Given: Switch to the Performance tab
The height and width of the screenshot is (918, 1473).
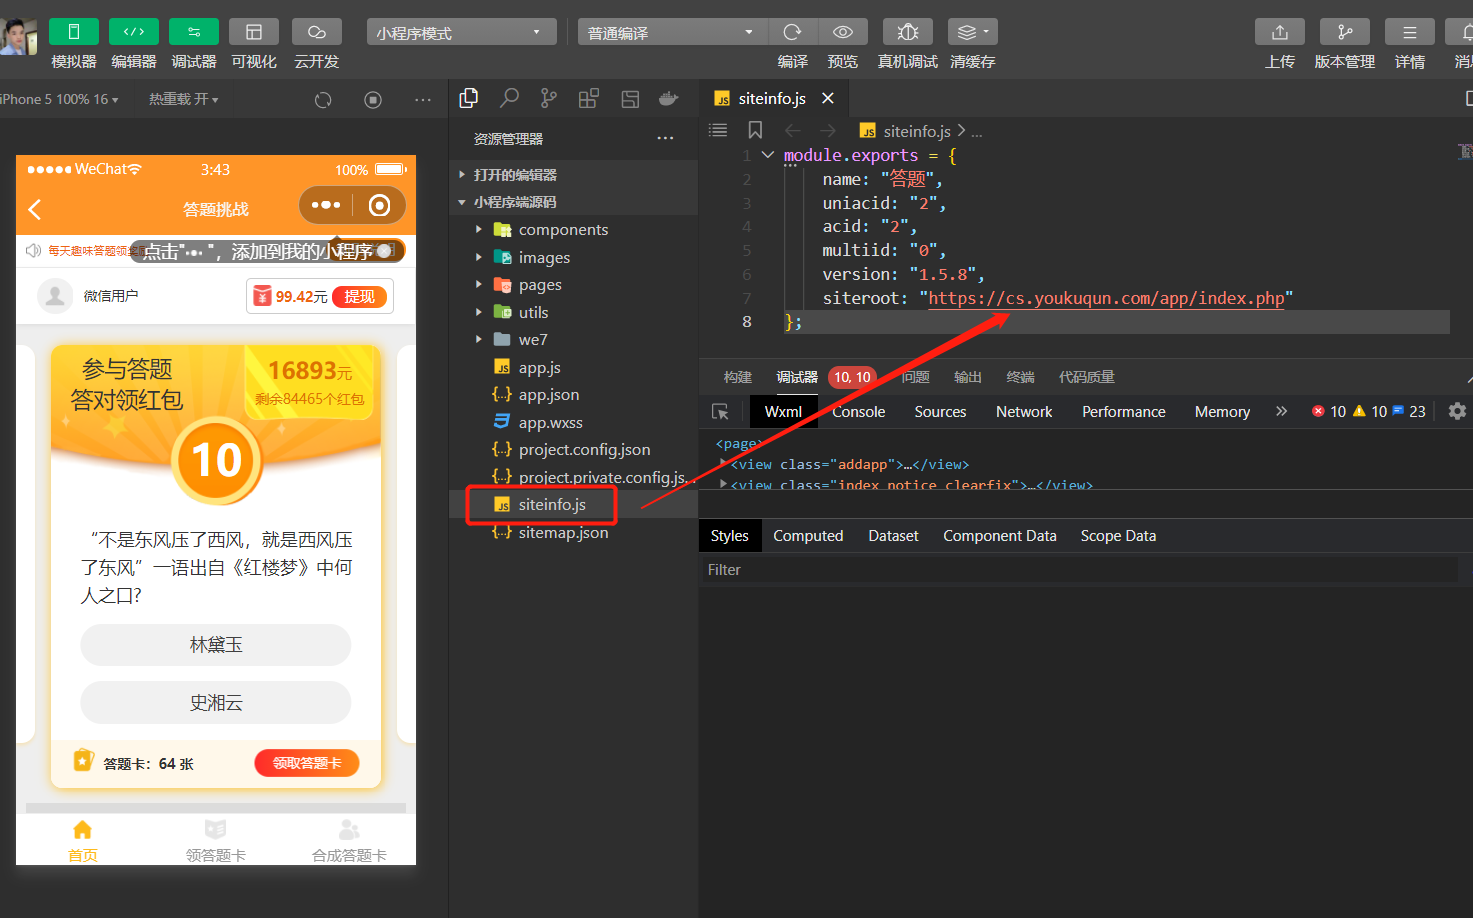Looking at the screenshot, I should coord(1124,412).
